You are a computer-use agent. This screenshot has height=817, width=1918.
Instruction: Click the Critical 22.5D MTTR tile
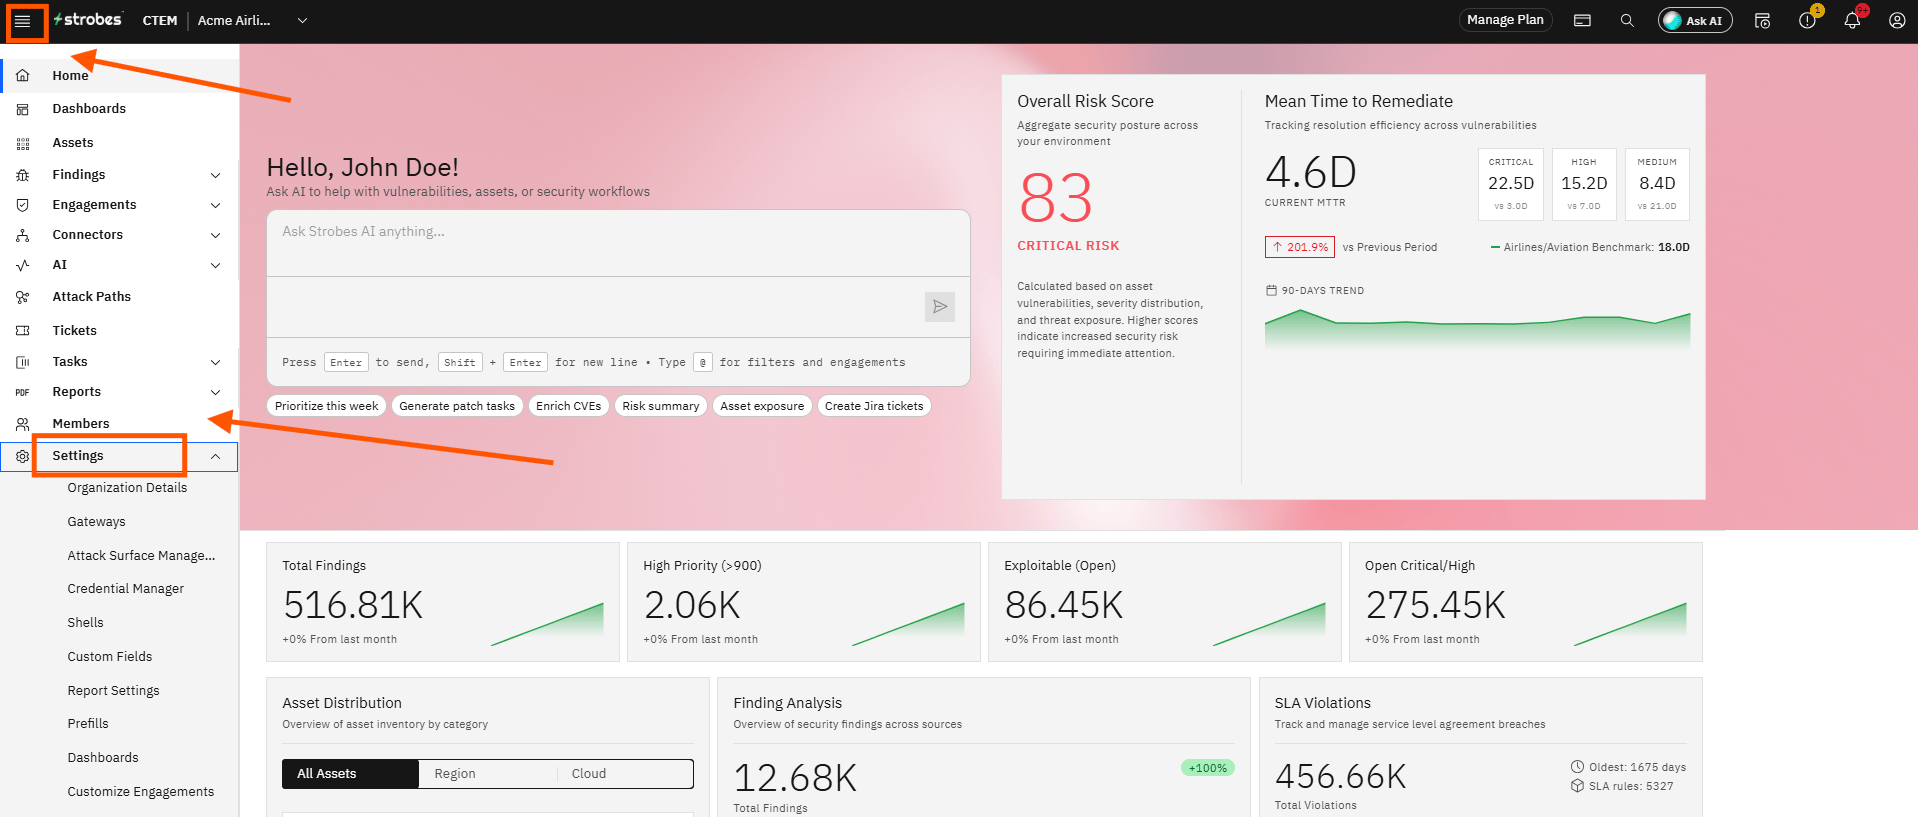[x=1511, y=184]
